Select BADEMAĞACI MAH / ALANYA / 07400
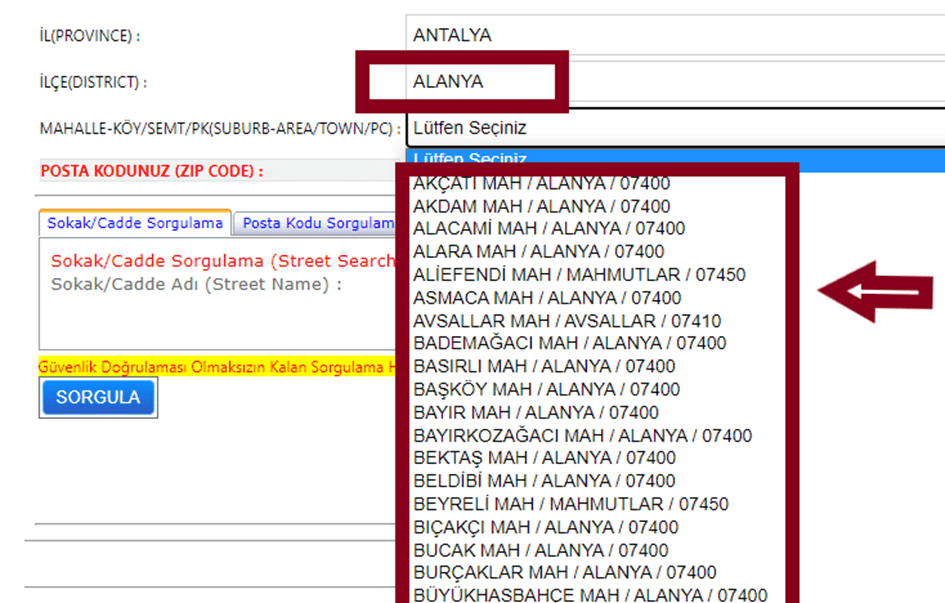The image size is (945, 603). pyautogui.click(x=569, y=344)
